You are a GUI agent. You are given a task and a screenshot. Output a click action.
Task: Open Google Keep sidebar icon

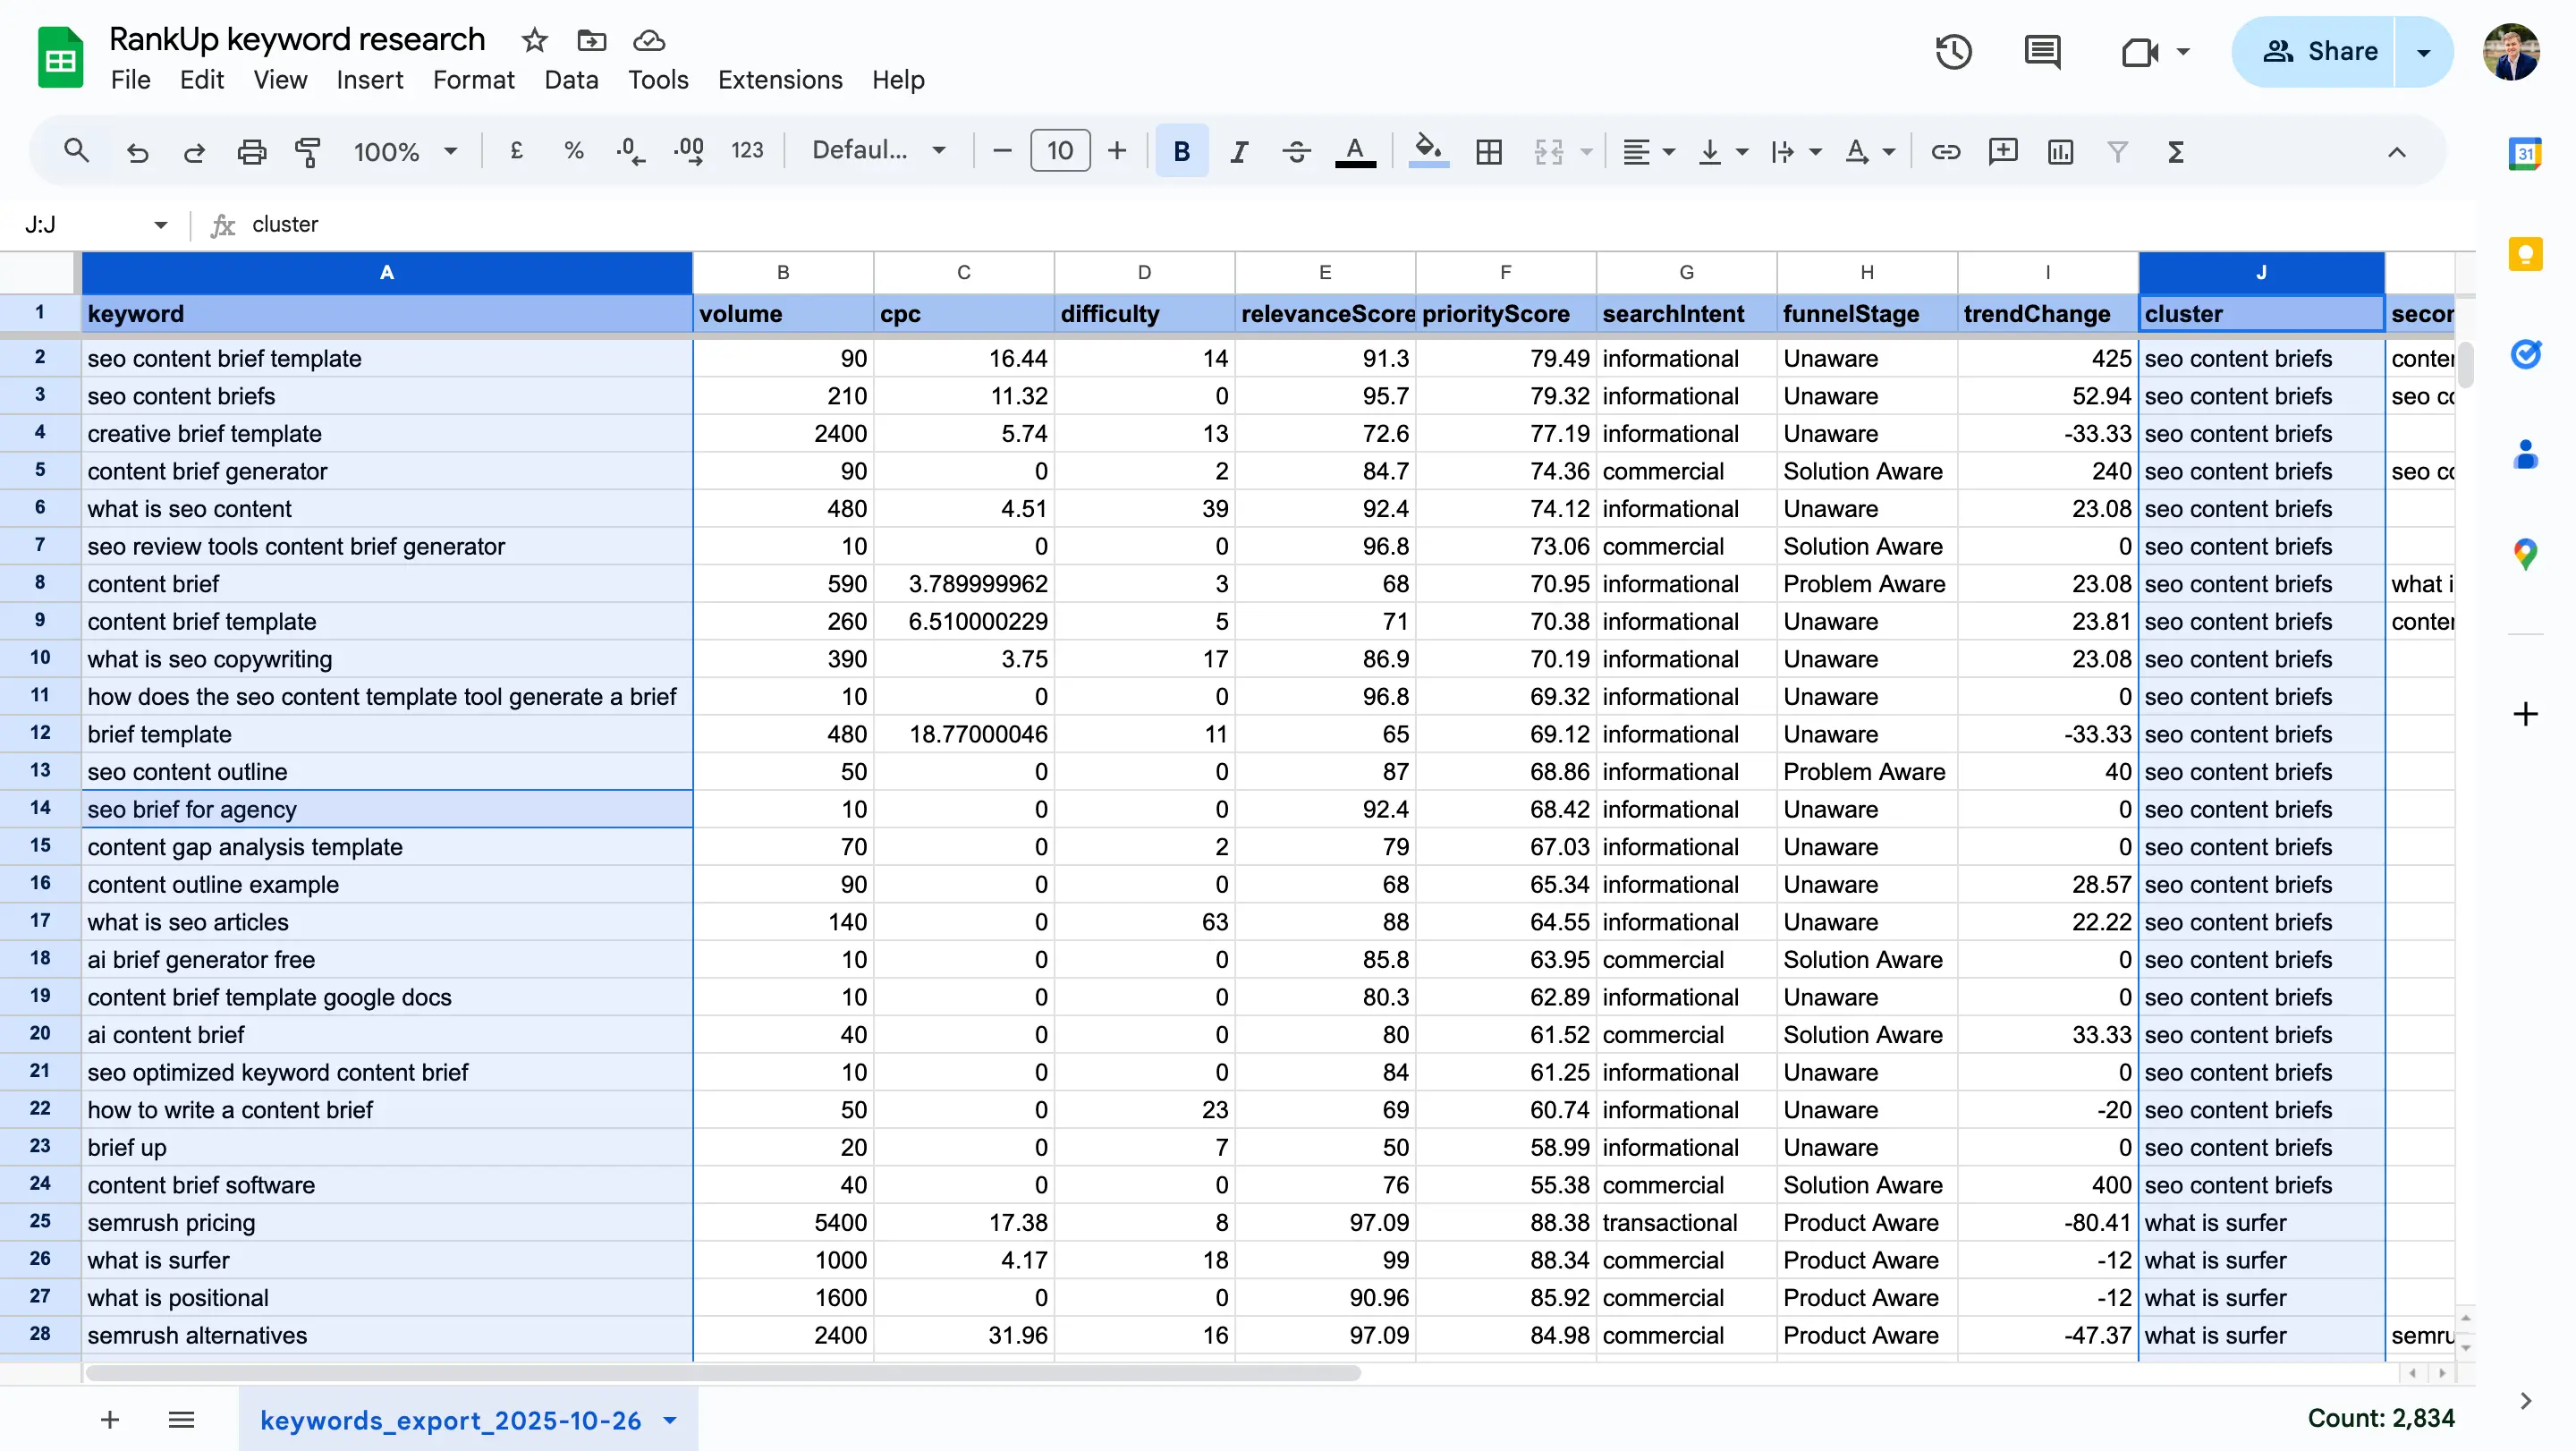tap(2525, 254)
